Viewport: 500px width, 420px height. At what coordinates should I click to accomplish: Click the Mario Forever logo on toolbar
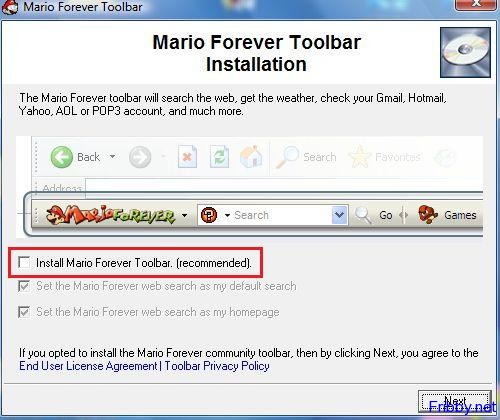[x=111, y=215]
